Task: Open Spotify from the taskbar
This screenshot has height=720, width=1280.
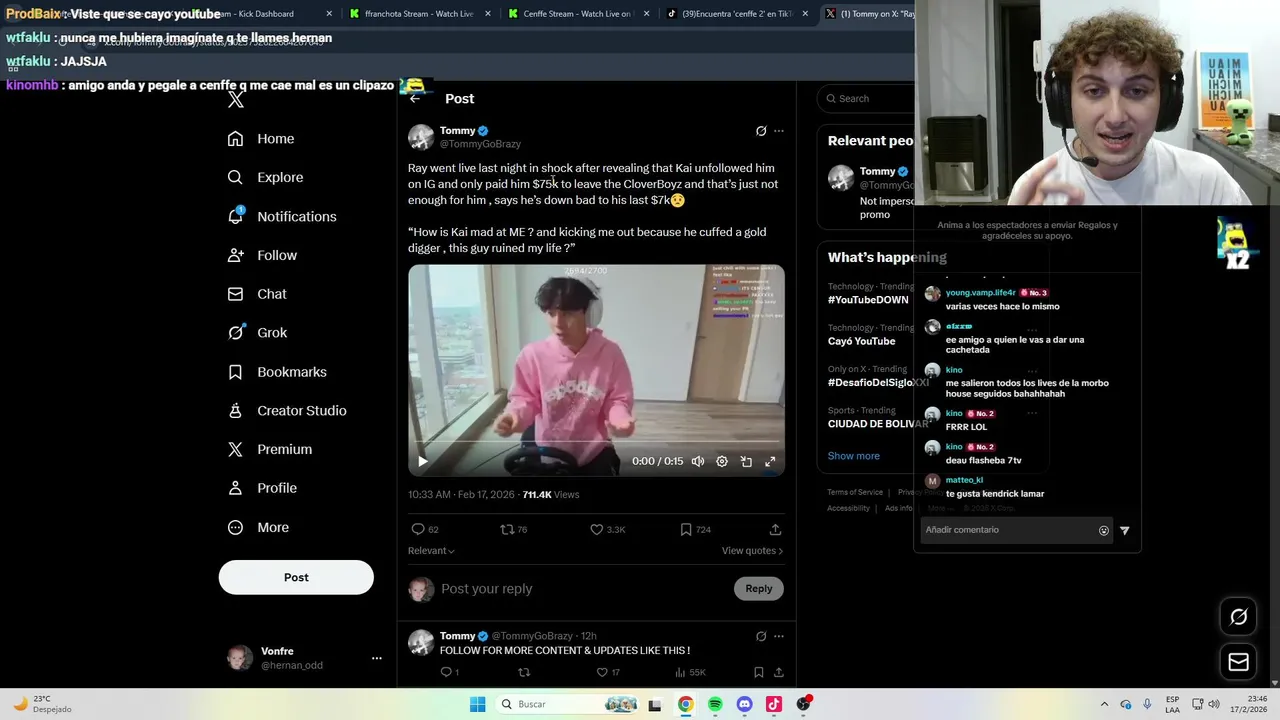Action: tap(715, 704)
